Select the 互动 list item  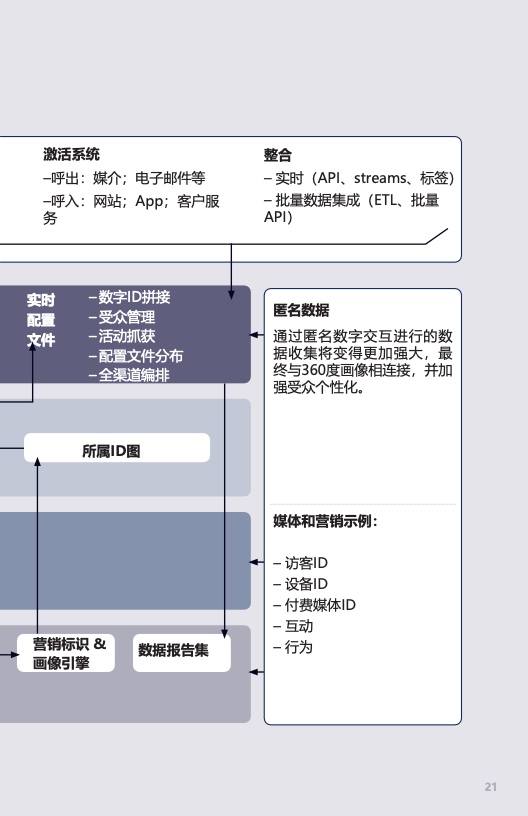pyautogui.click(x=293, y=626)
